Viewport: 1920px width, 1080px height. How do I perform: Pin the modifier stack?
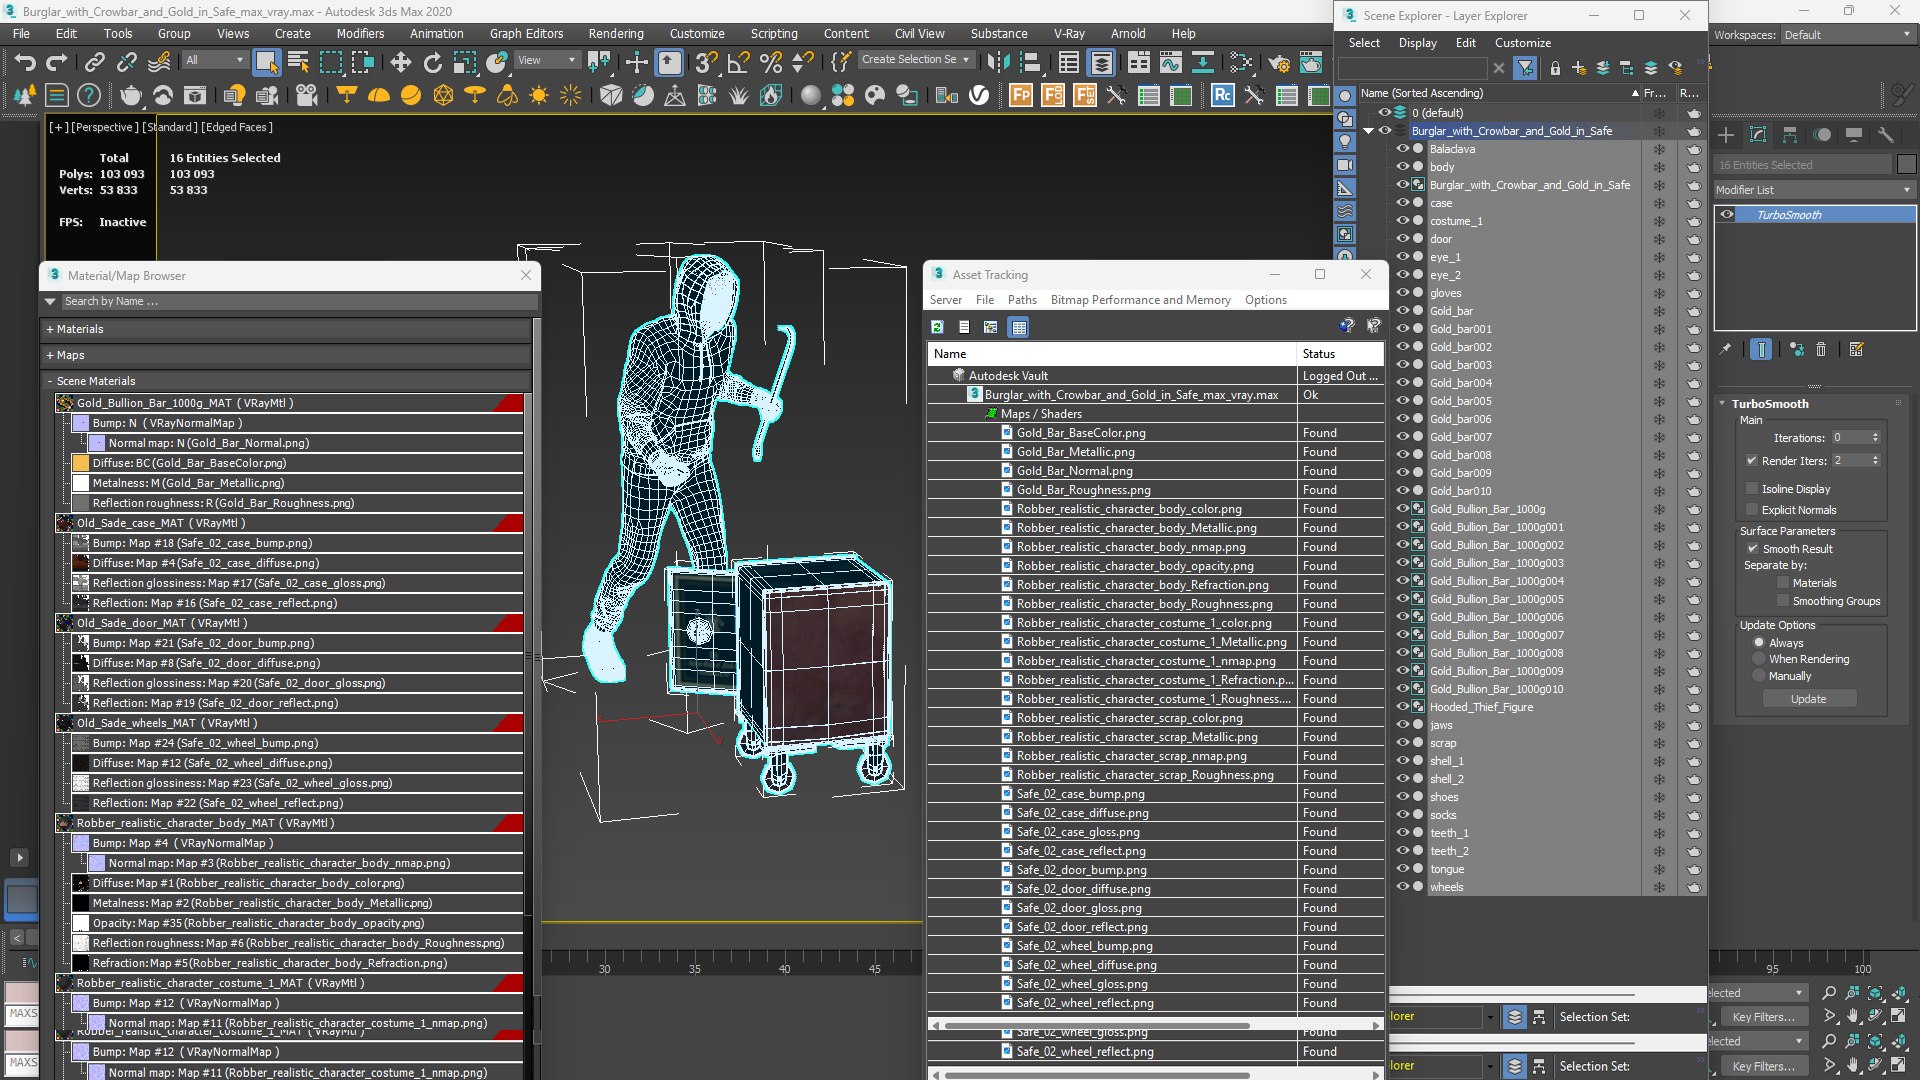tap(1725, 350)
